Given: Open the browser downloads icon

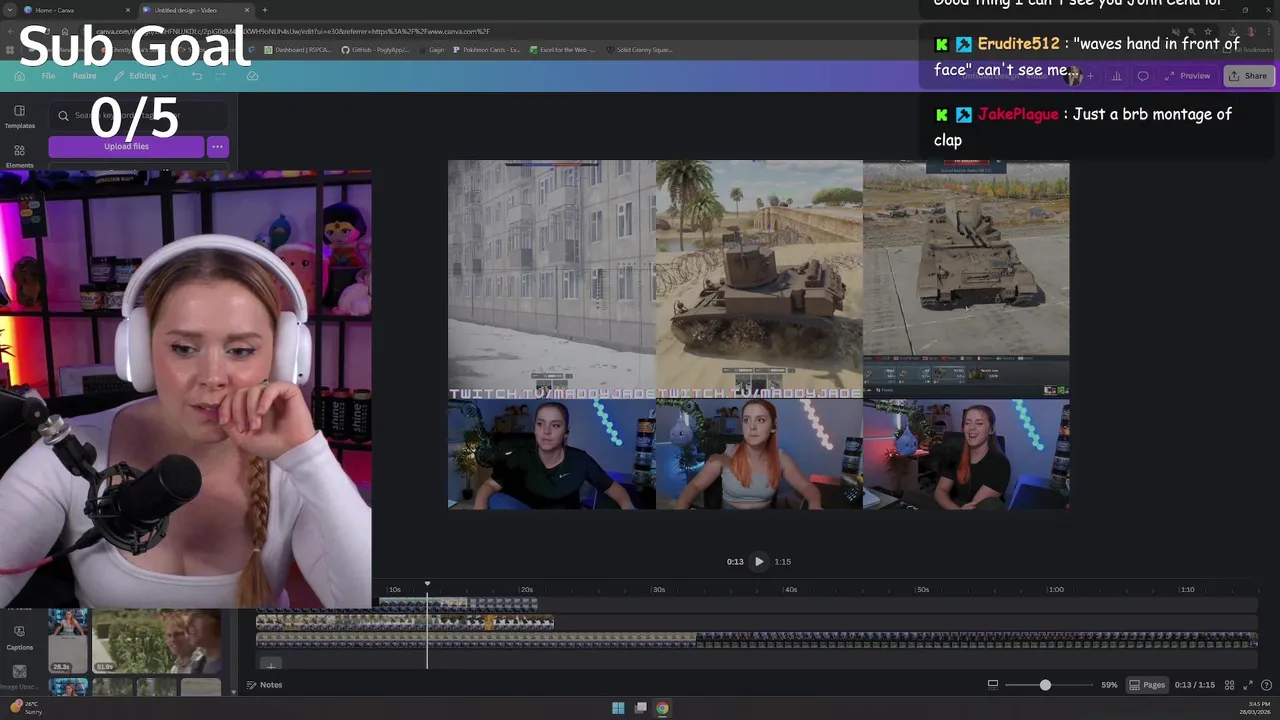Looking at the screenshot, I should (x=1232, y=31).
